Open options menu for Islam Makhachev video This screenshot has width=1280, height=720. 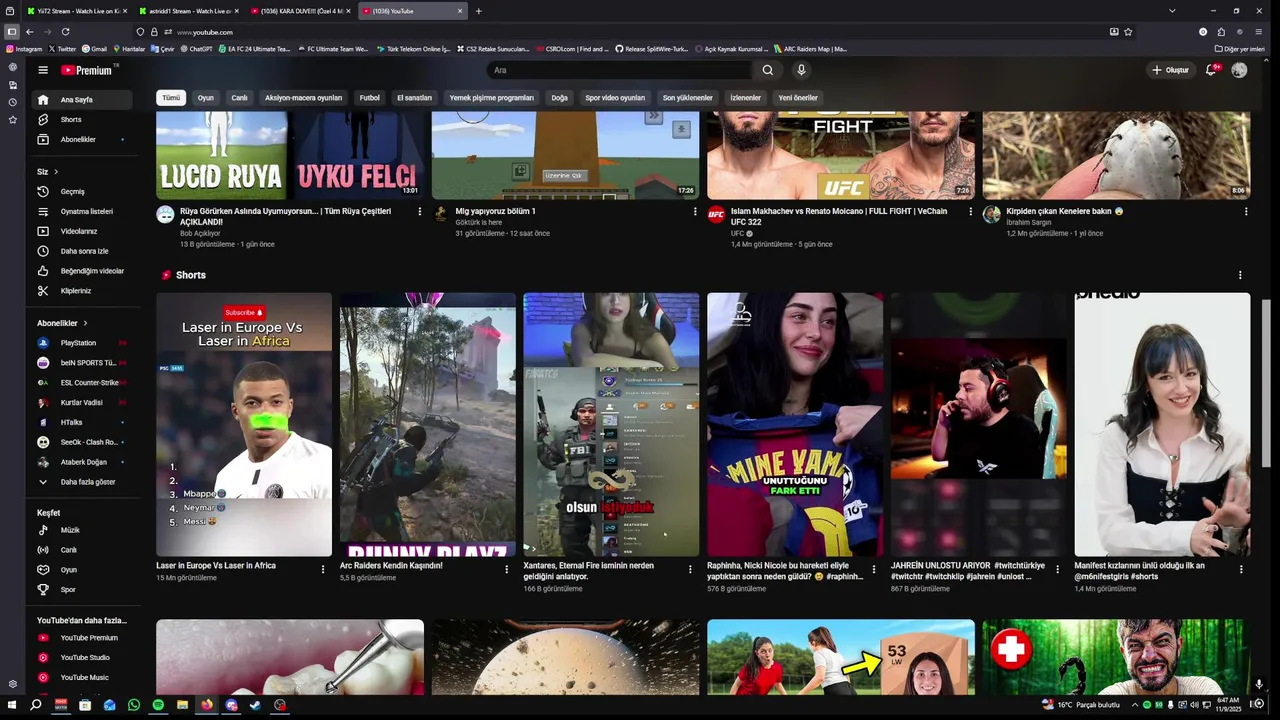pyautogui.click(x=970, y=212)
